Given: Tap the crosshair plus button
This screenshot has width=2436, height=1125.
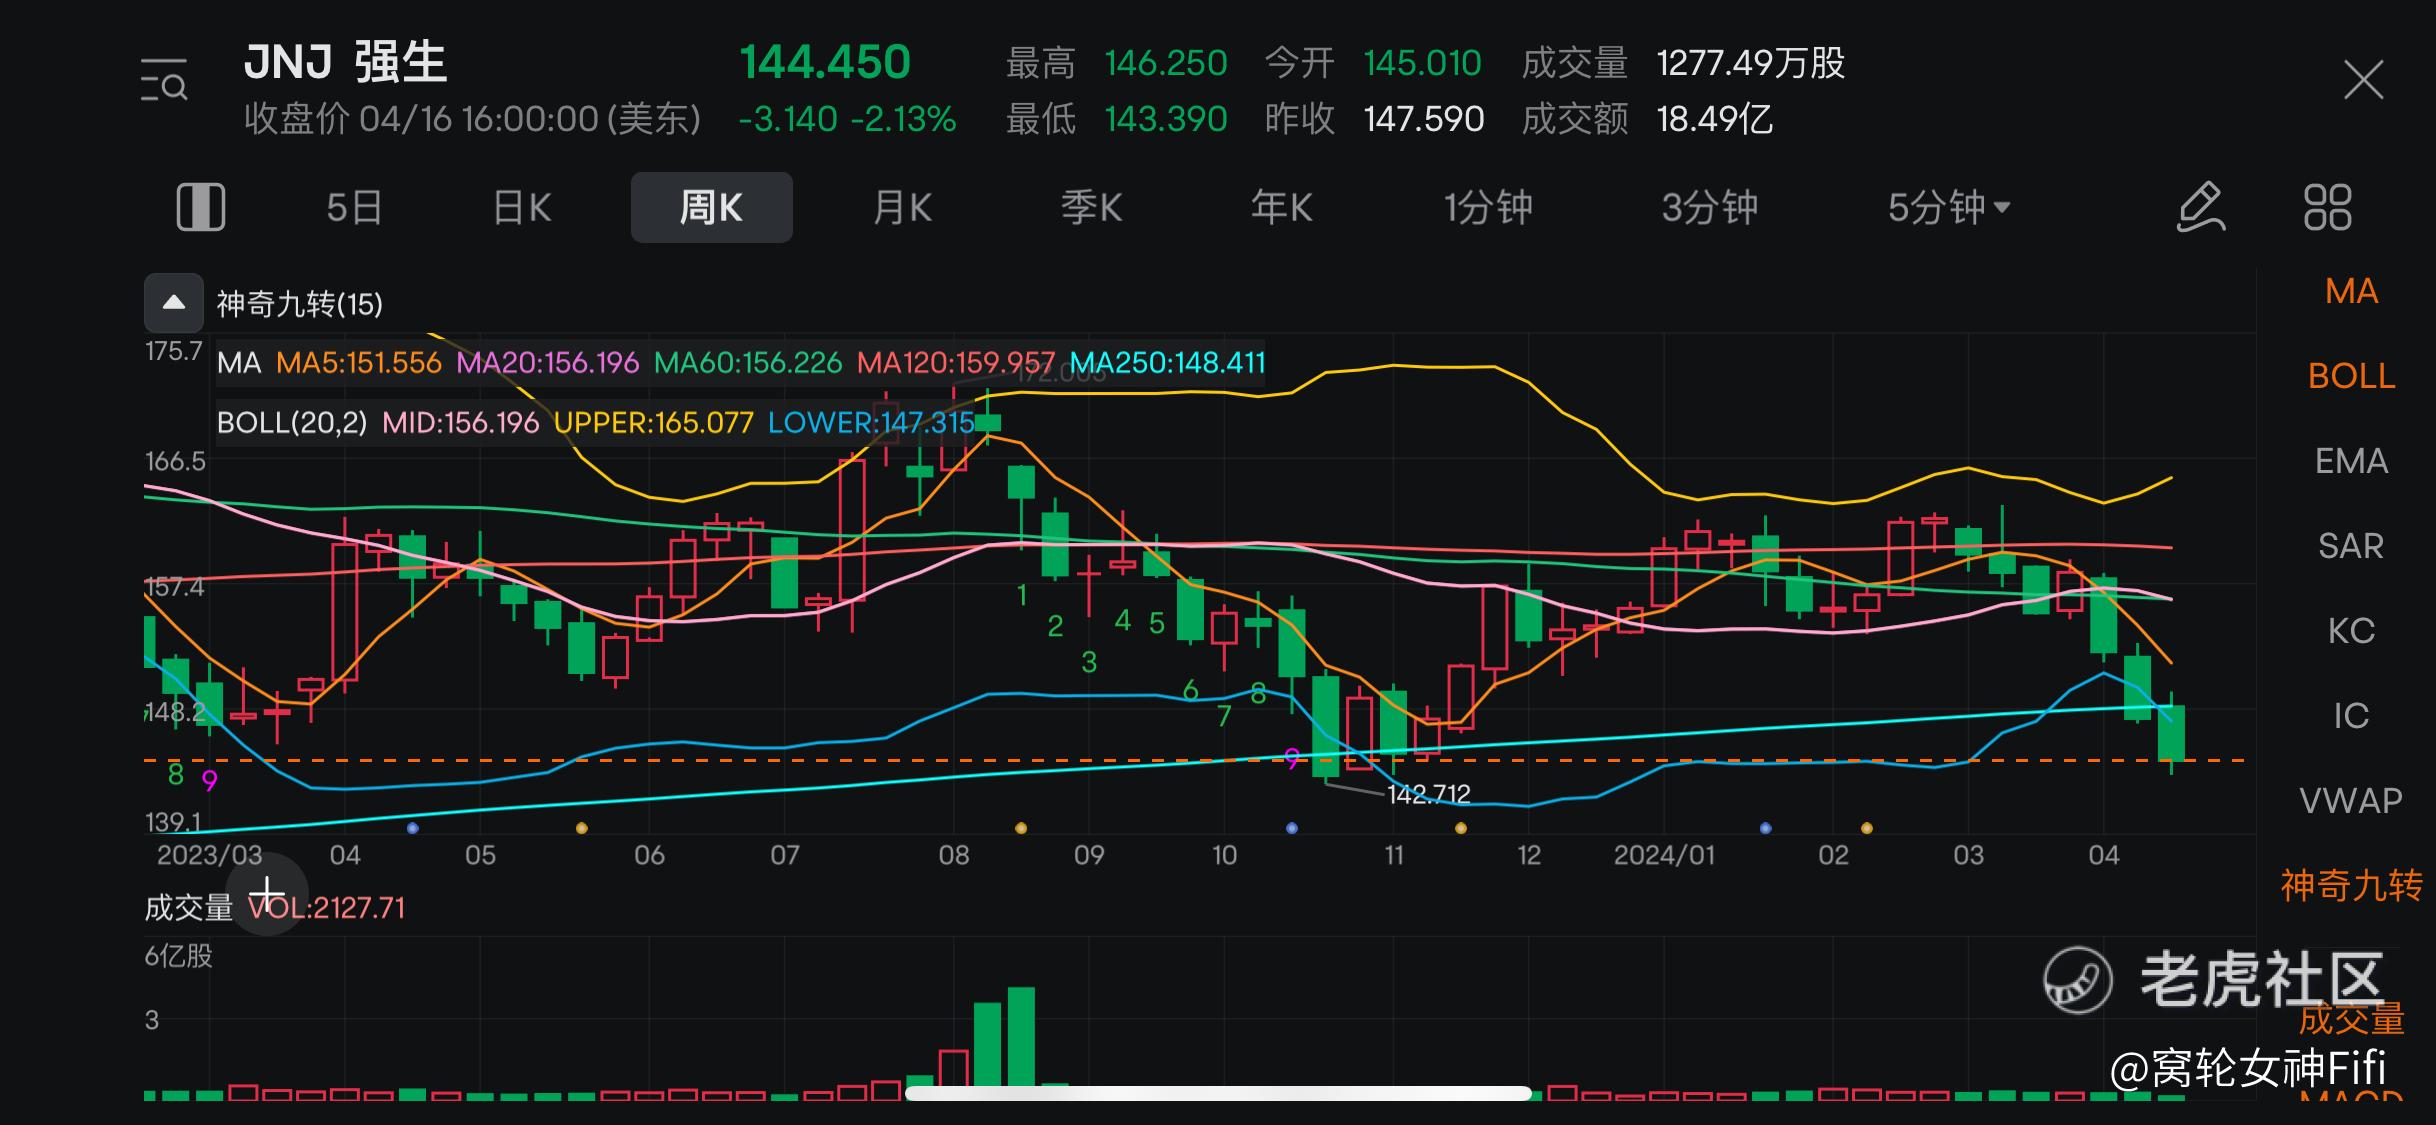Looking at the screenshot, I should [x=267, y=893].
